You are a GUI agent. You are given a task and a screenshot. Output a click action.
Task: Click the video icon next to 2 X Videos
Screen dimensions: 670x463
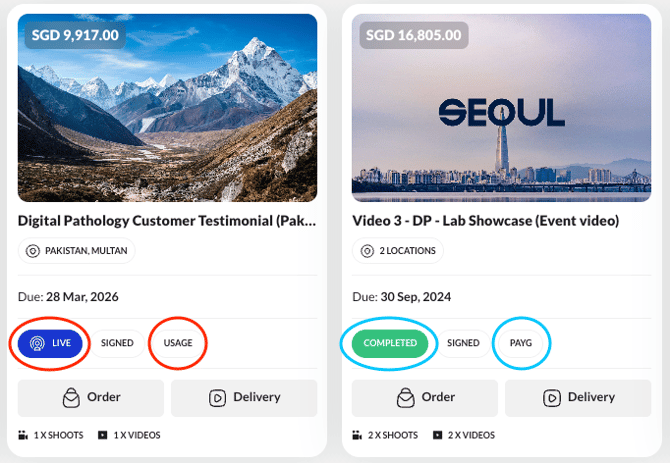pos(439,435)
